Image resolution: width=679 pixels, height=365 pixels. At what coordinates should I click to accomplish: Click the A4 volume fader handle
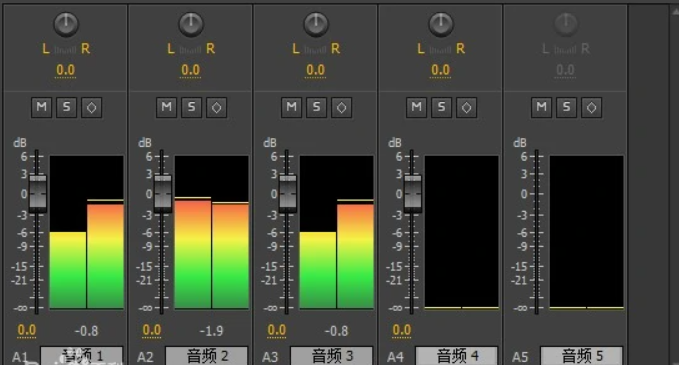pyautogui.click(x=413, y=193)
